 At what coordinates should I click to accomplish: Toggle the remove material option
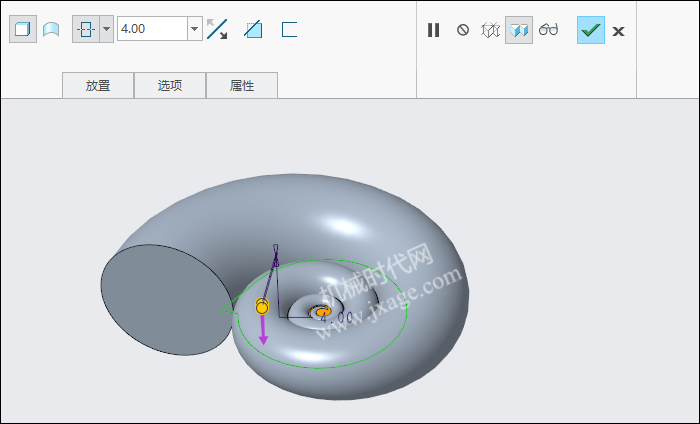[x=253, y=29]
